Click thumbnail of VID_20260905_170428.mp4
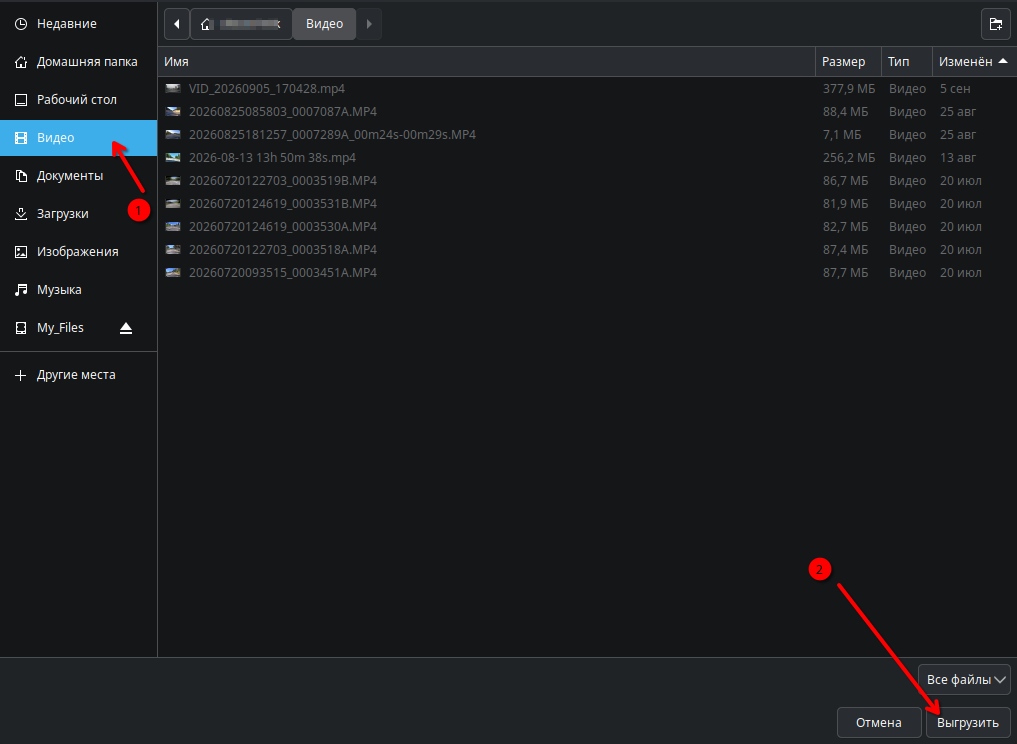The height and width of the screenshot is (744, 1017). 173,88
